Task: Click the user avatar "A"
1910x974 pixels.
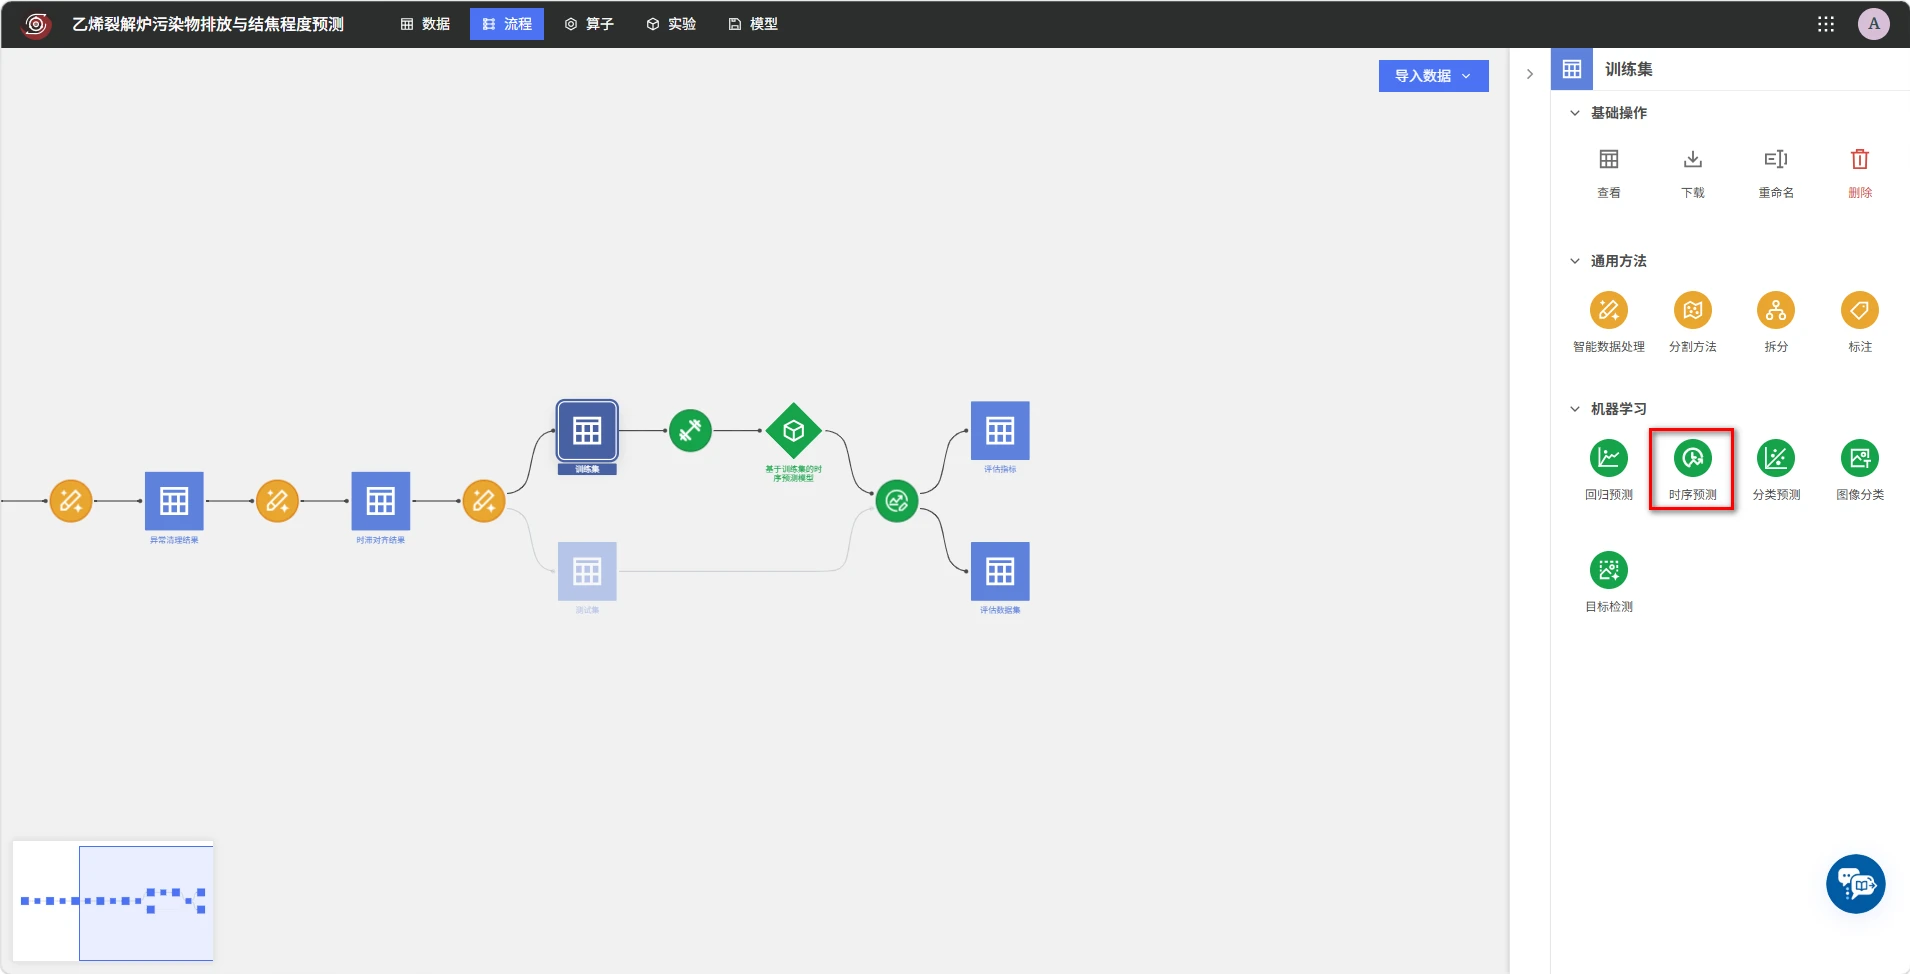Action: tap(1873, 24)
